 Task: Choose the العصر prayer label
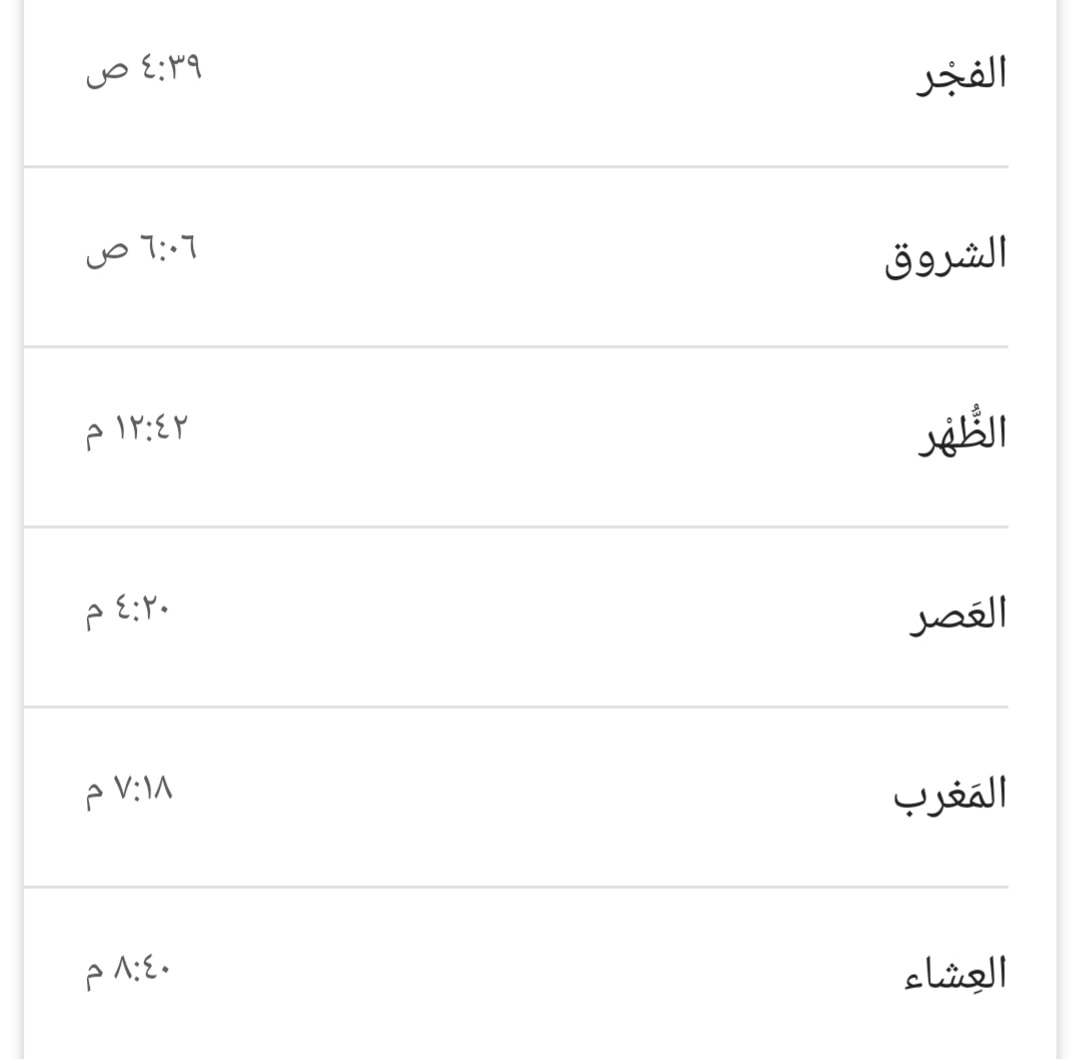click(x=958, y=612)
